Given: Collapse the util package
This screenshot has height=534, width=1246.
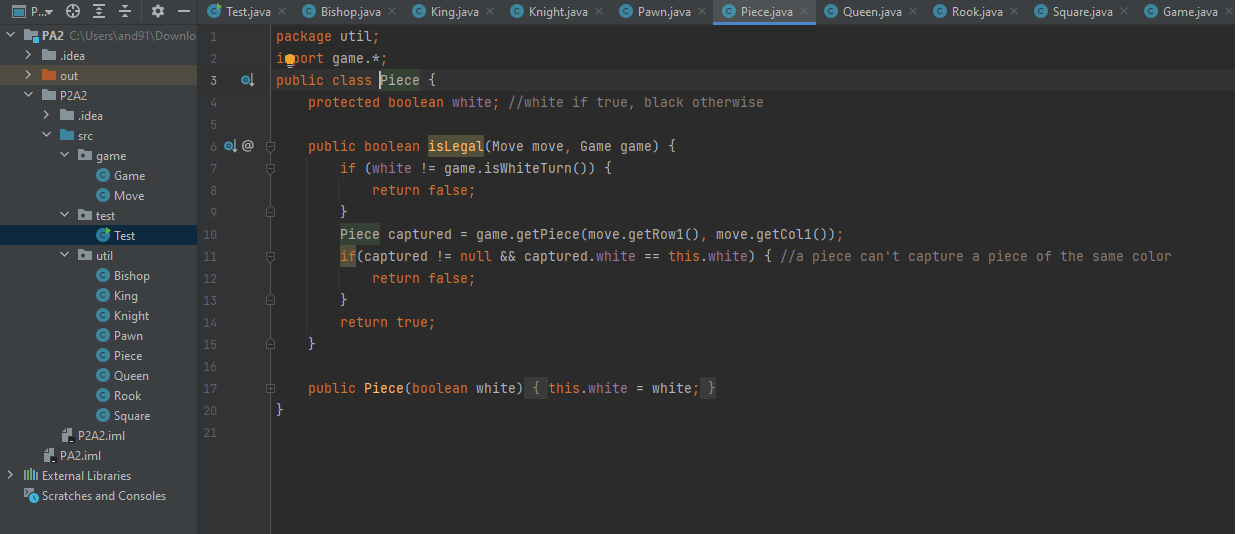Looking at the screenshot, I should click(65, 255).
